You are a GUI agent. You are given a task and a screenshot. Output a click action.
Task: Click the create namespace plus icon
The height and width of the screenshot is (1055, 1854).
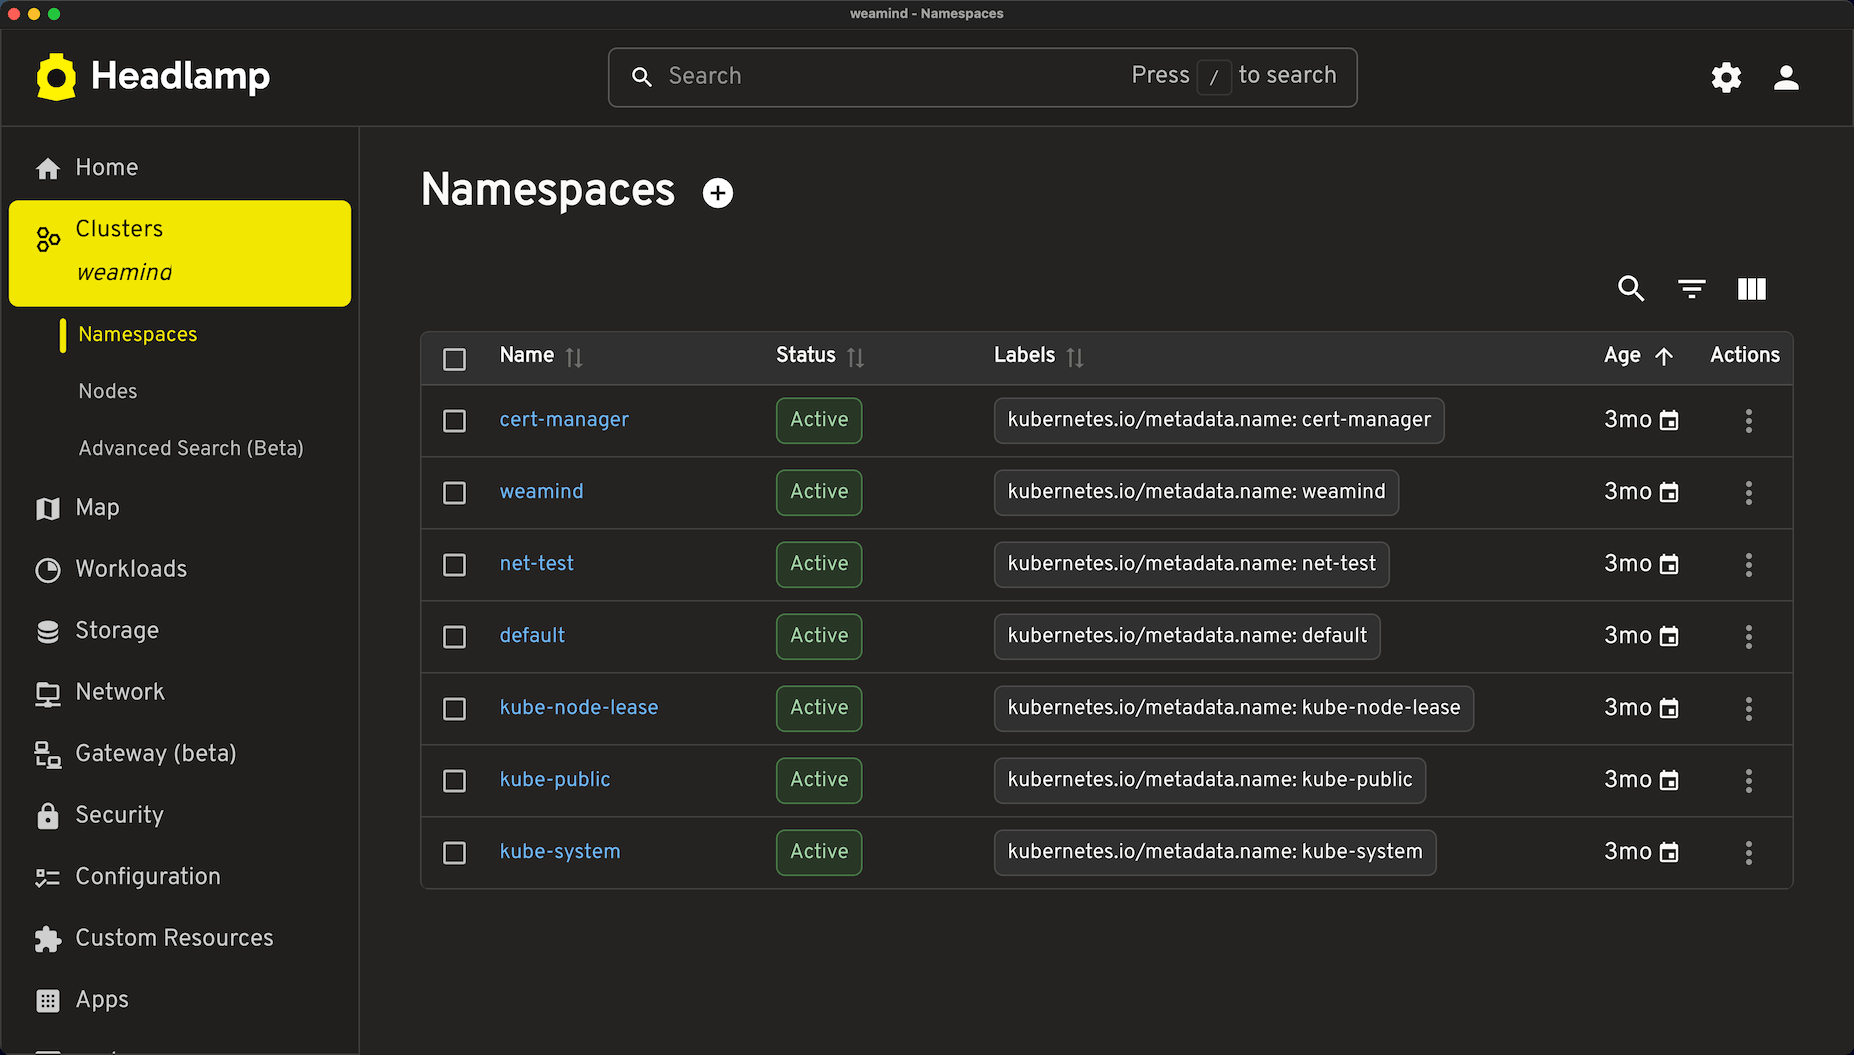tap(717, 193)
